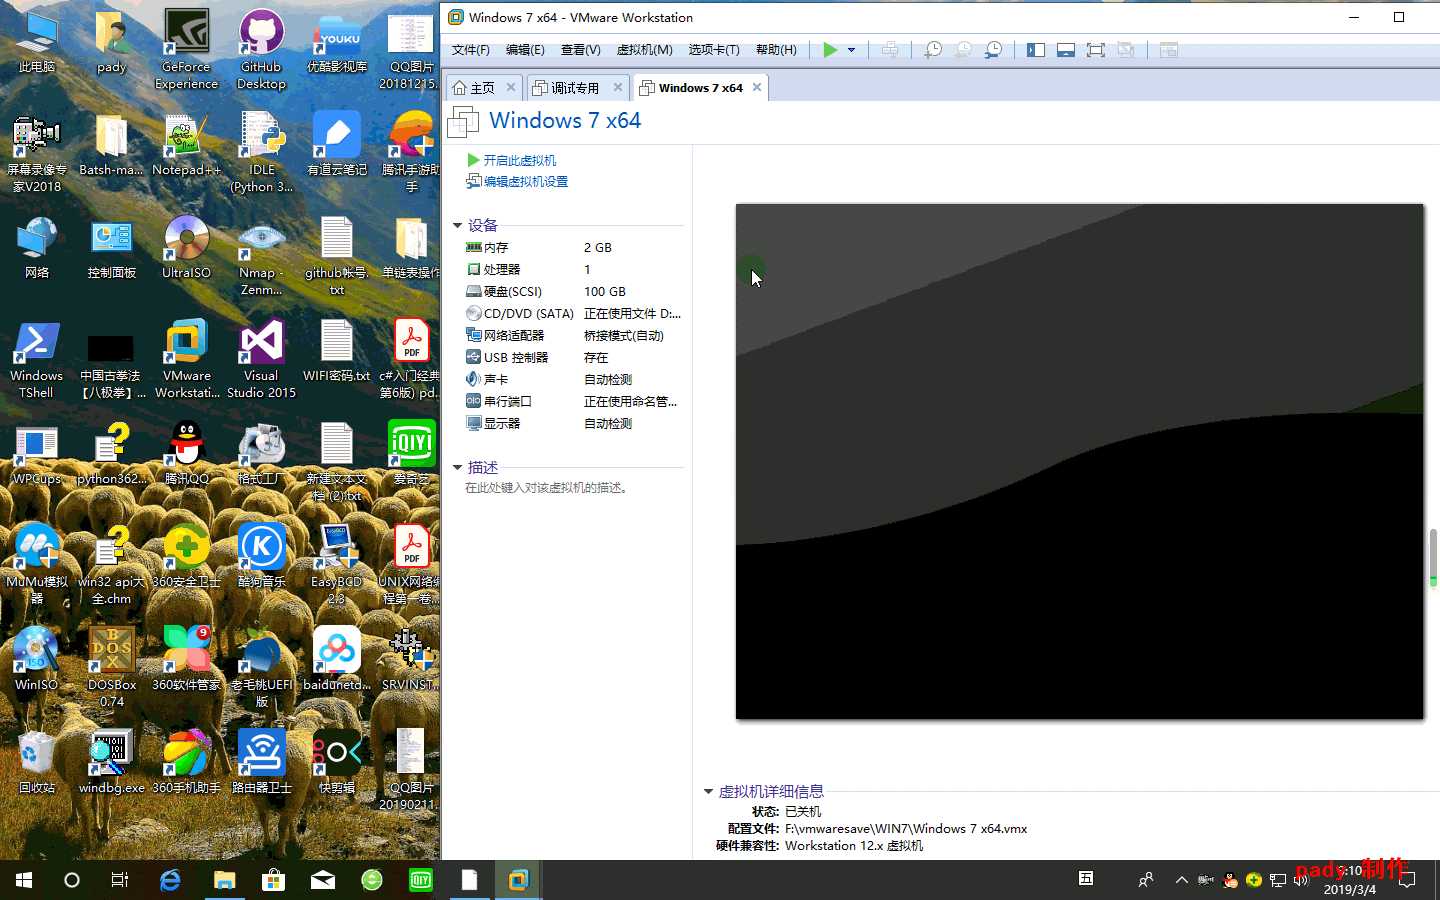Open the 360安全卫士 desktop icon

coord(186,556)
